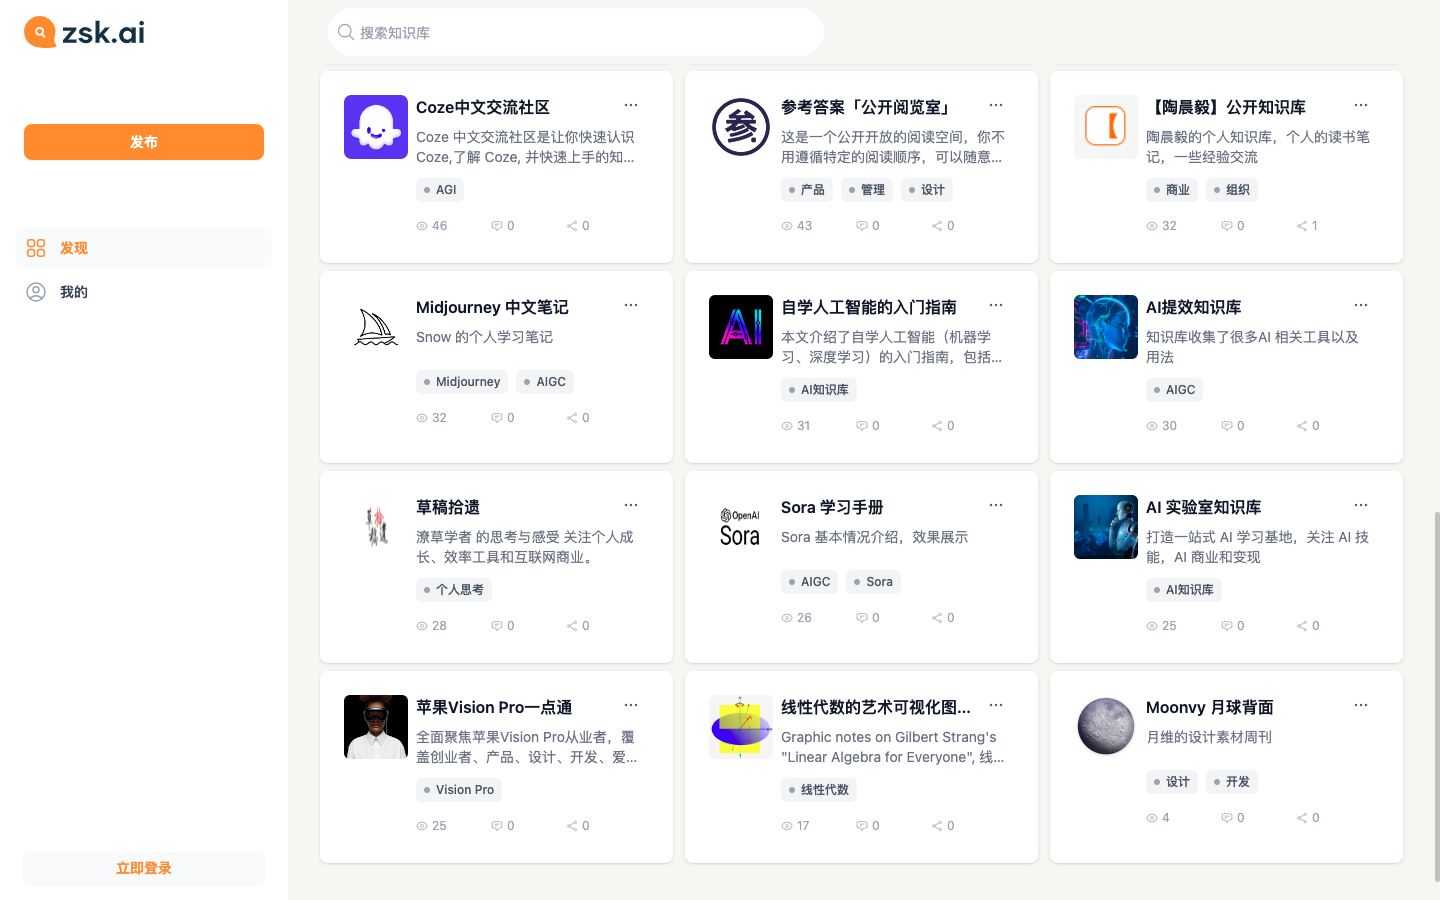Click the 发现 grid icon in the sidebar
This screenshot has height=900, width=1440.
(35, 247)
